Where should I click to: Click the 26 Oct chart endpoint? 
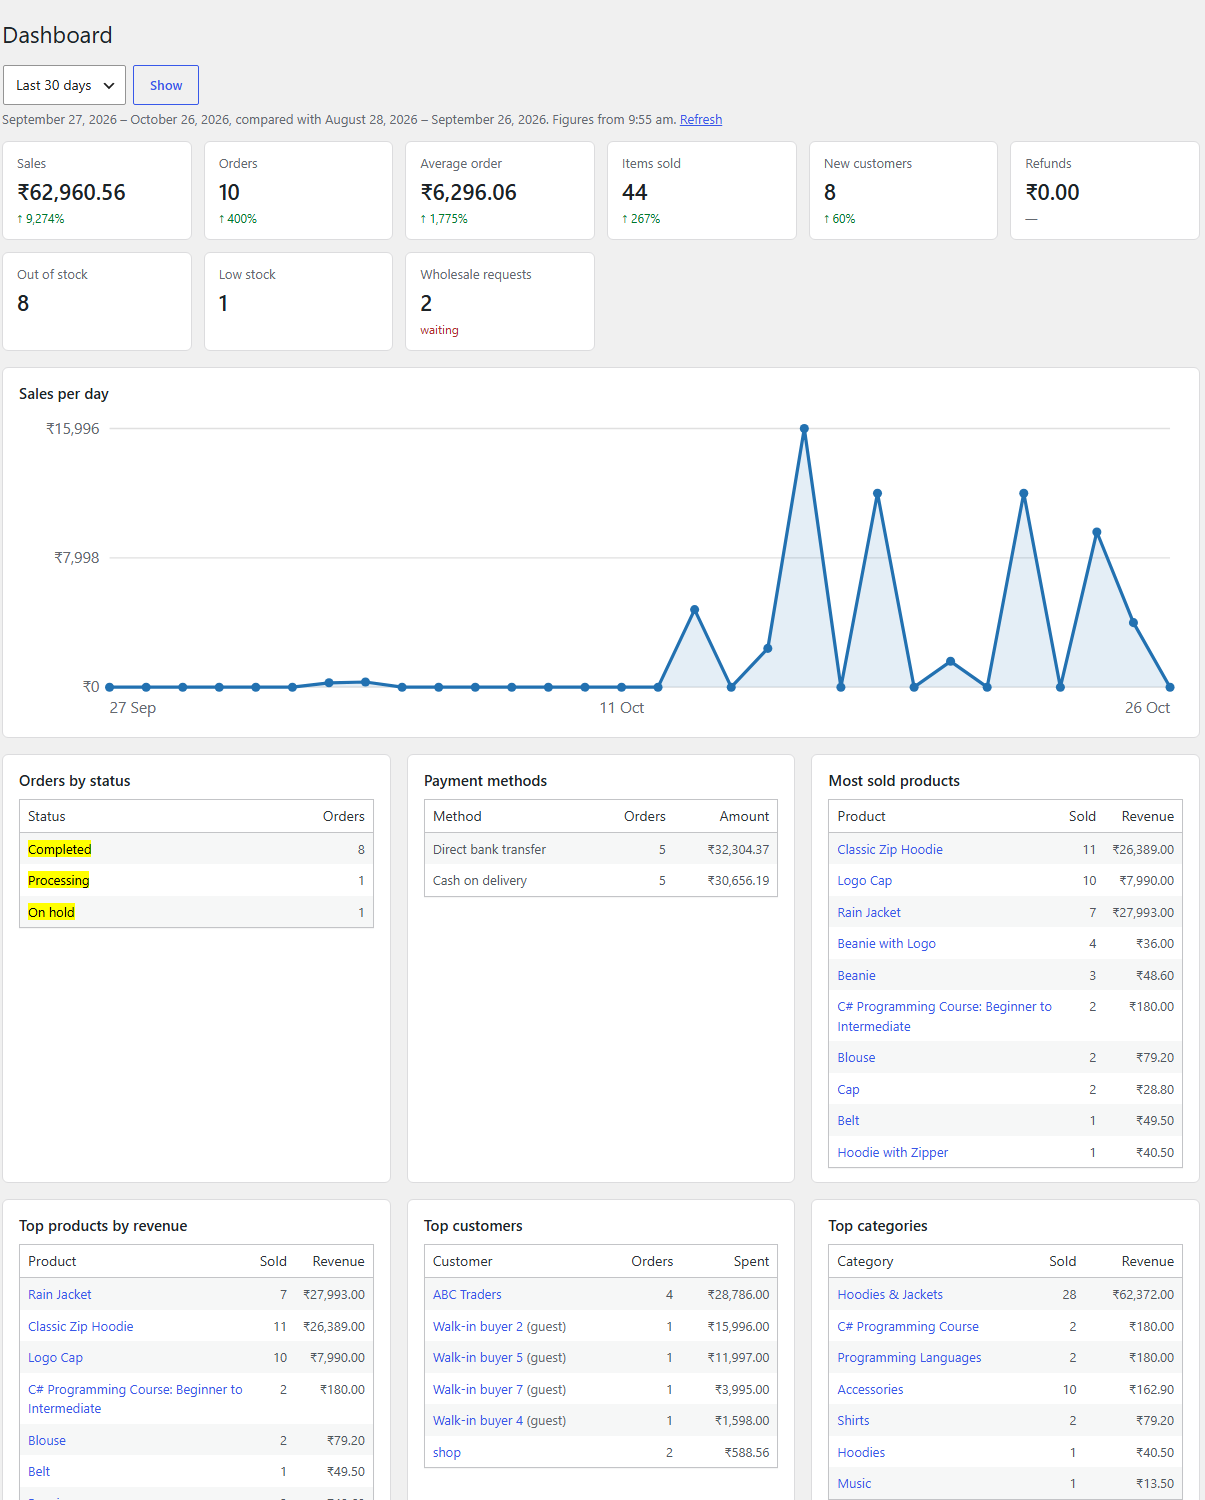(1170, 687)
